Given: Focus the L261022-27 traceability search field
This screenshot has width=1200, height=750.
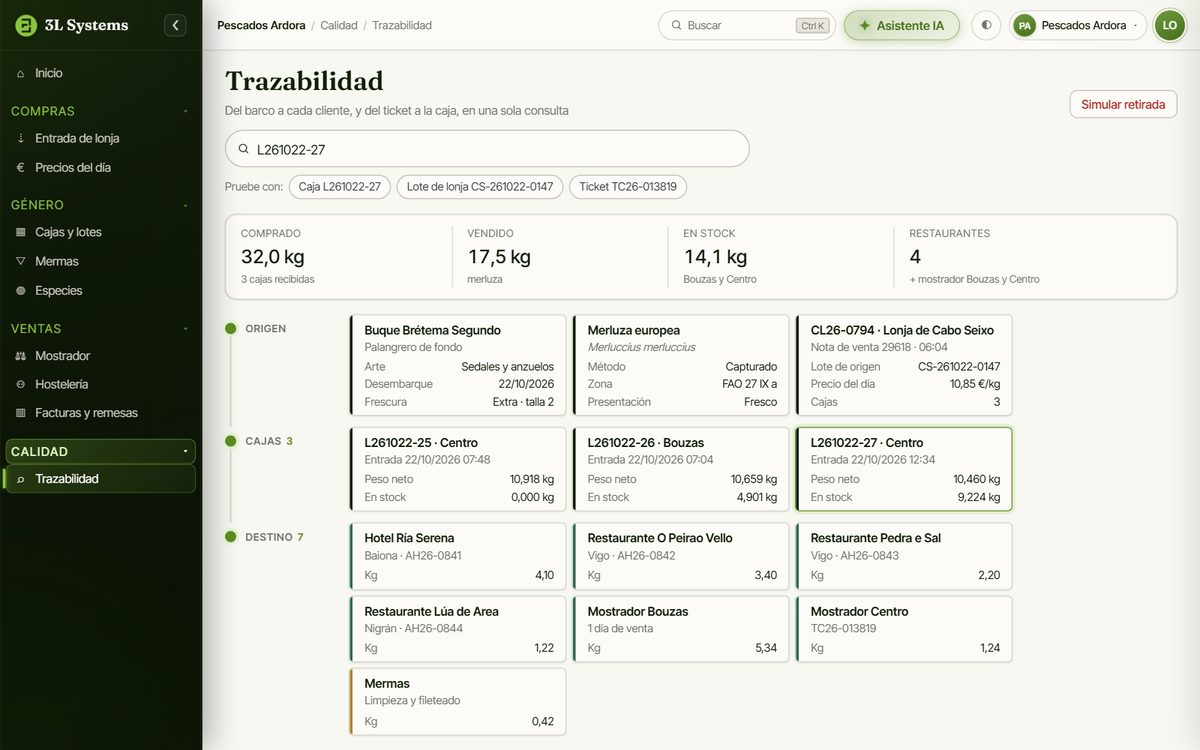Looking at the screenshot, I should (487, 149).
